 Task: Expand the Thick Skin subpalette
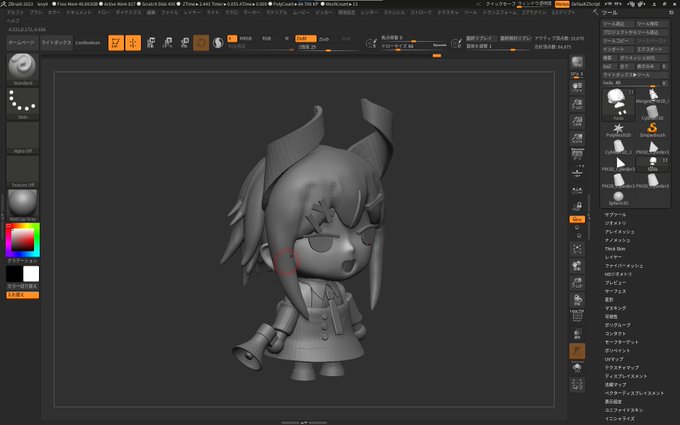click(x=615, y=248)
